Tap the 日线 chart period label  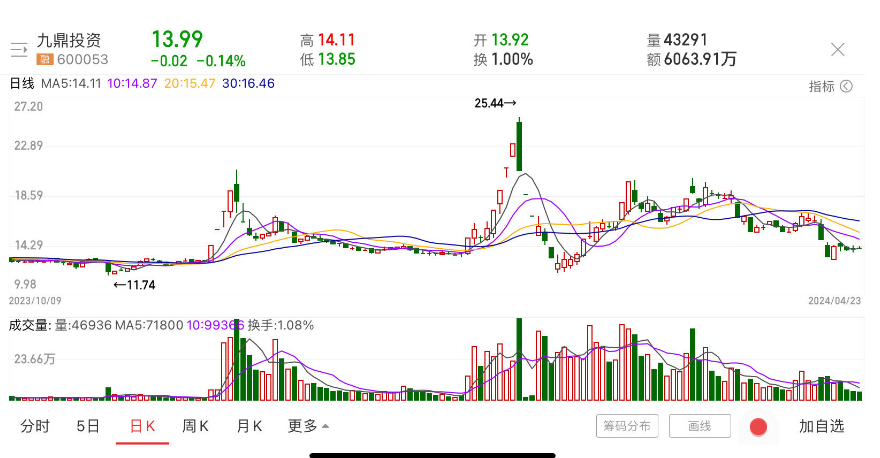pos(22,85)
